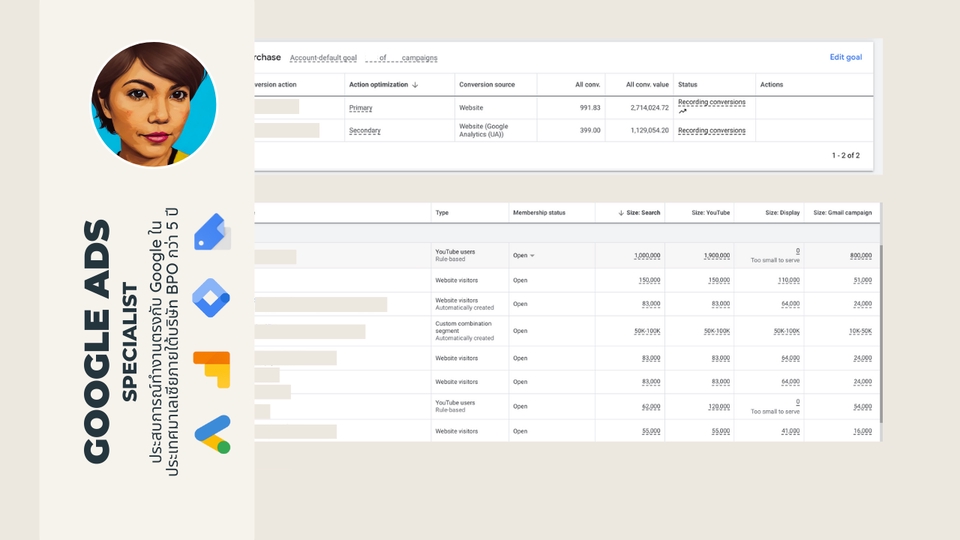Viewport: 960px width, 540px height.
Task: Click the 1,000,000 Search size value
Action: [x=647, y=256]
